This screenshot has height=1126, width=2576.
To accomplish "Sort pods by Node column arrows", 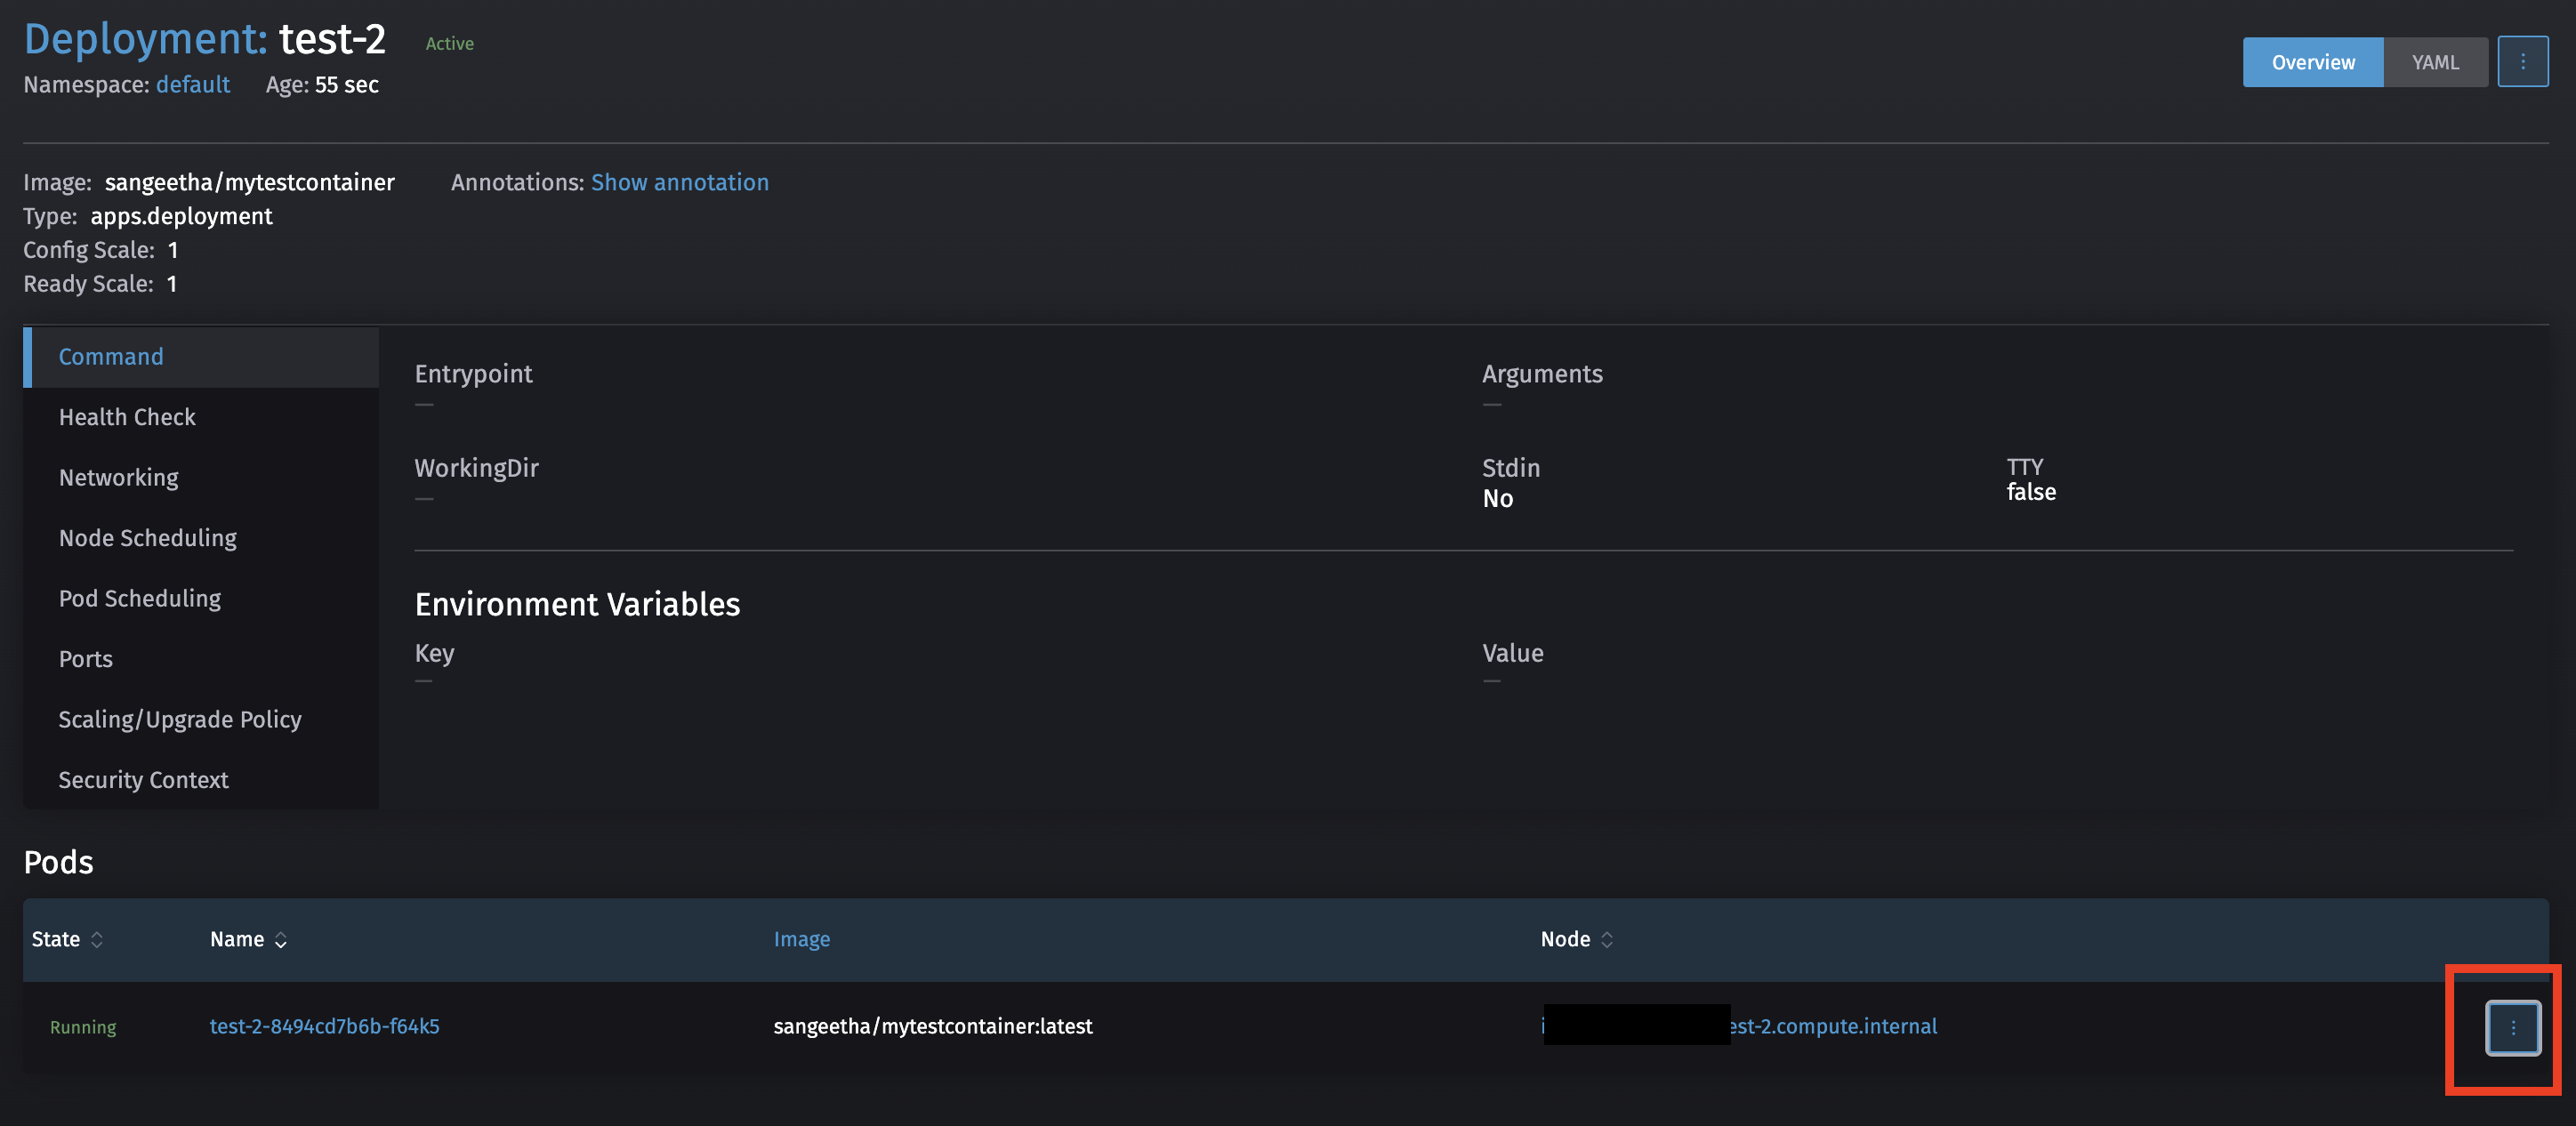I will click(1607, 939).
